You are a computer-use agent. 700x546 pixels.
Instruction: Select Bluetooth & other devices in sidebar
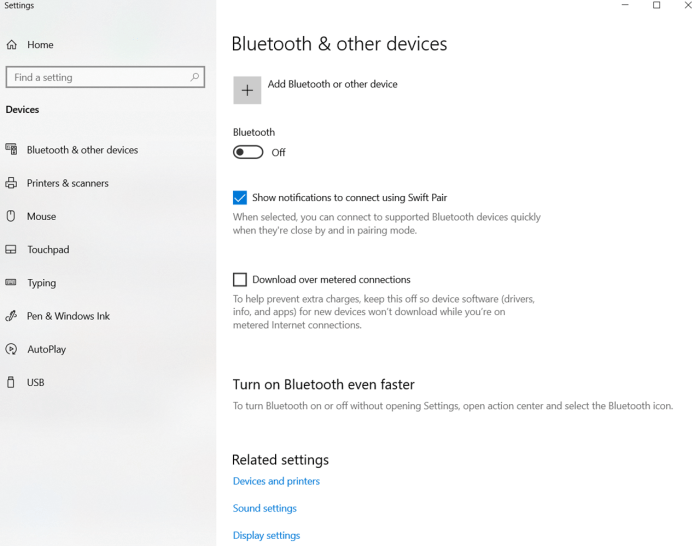(82, 150)
